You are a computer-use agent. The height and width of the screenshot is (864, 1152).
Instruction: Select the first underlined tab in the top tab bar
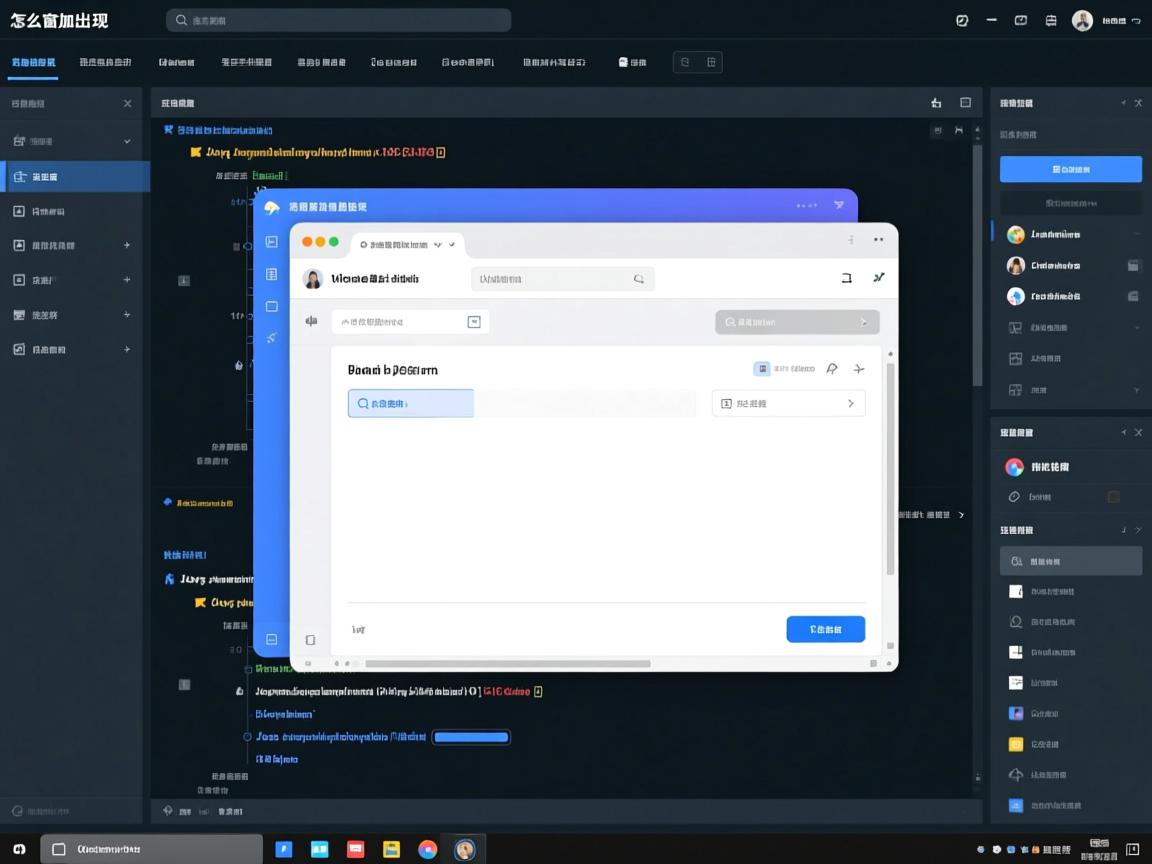[x=34, y=62]
